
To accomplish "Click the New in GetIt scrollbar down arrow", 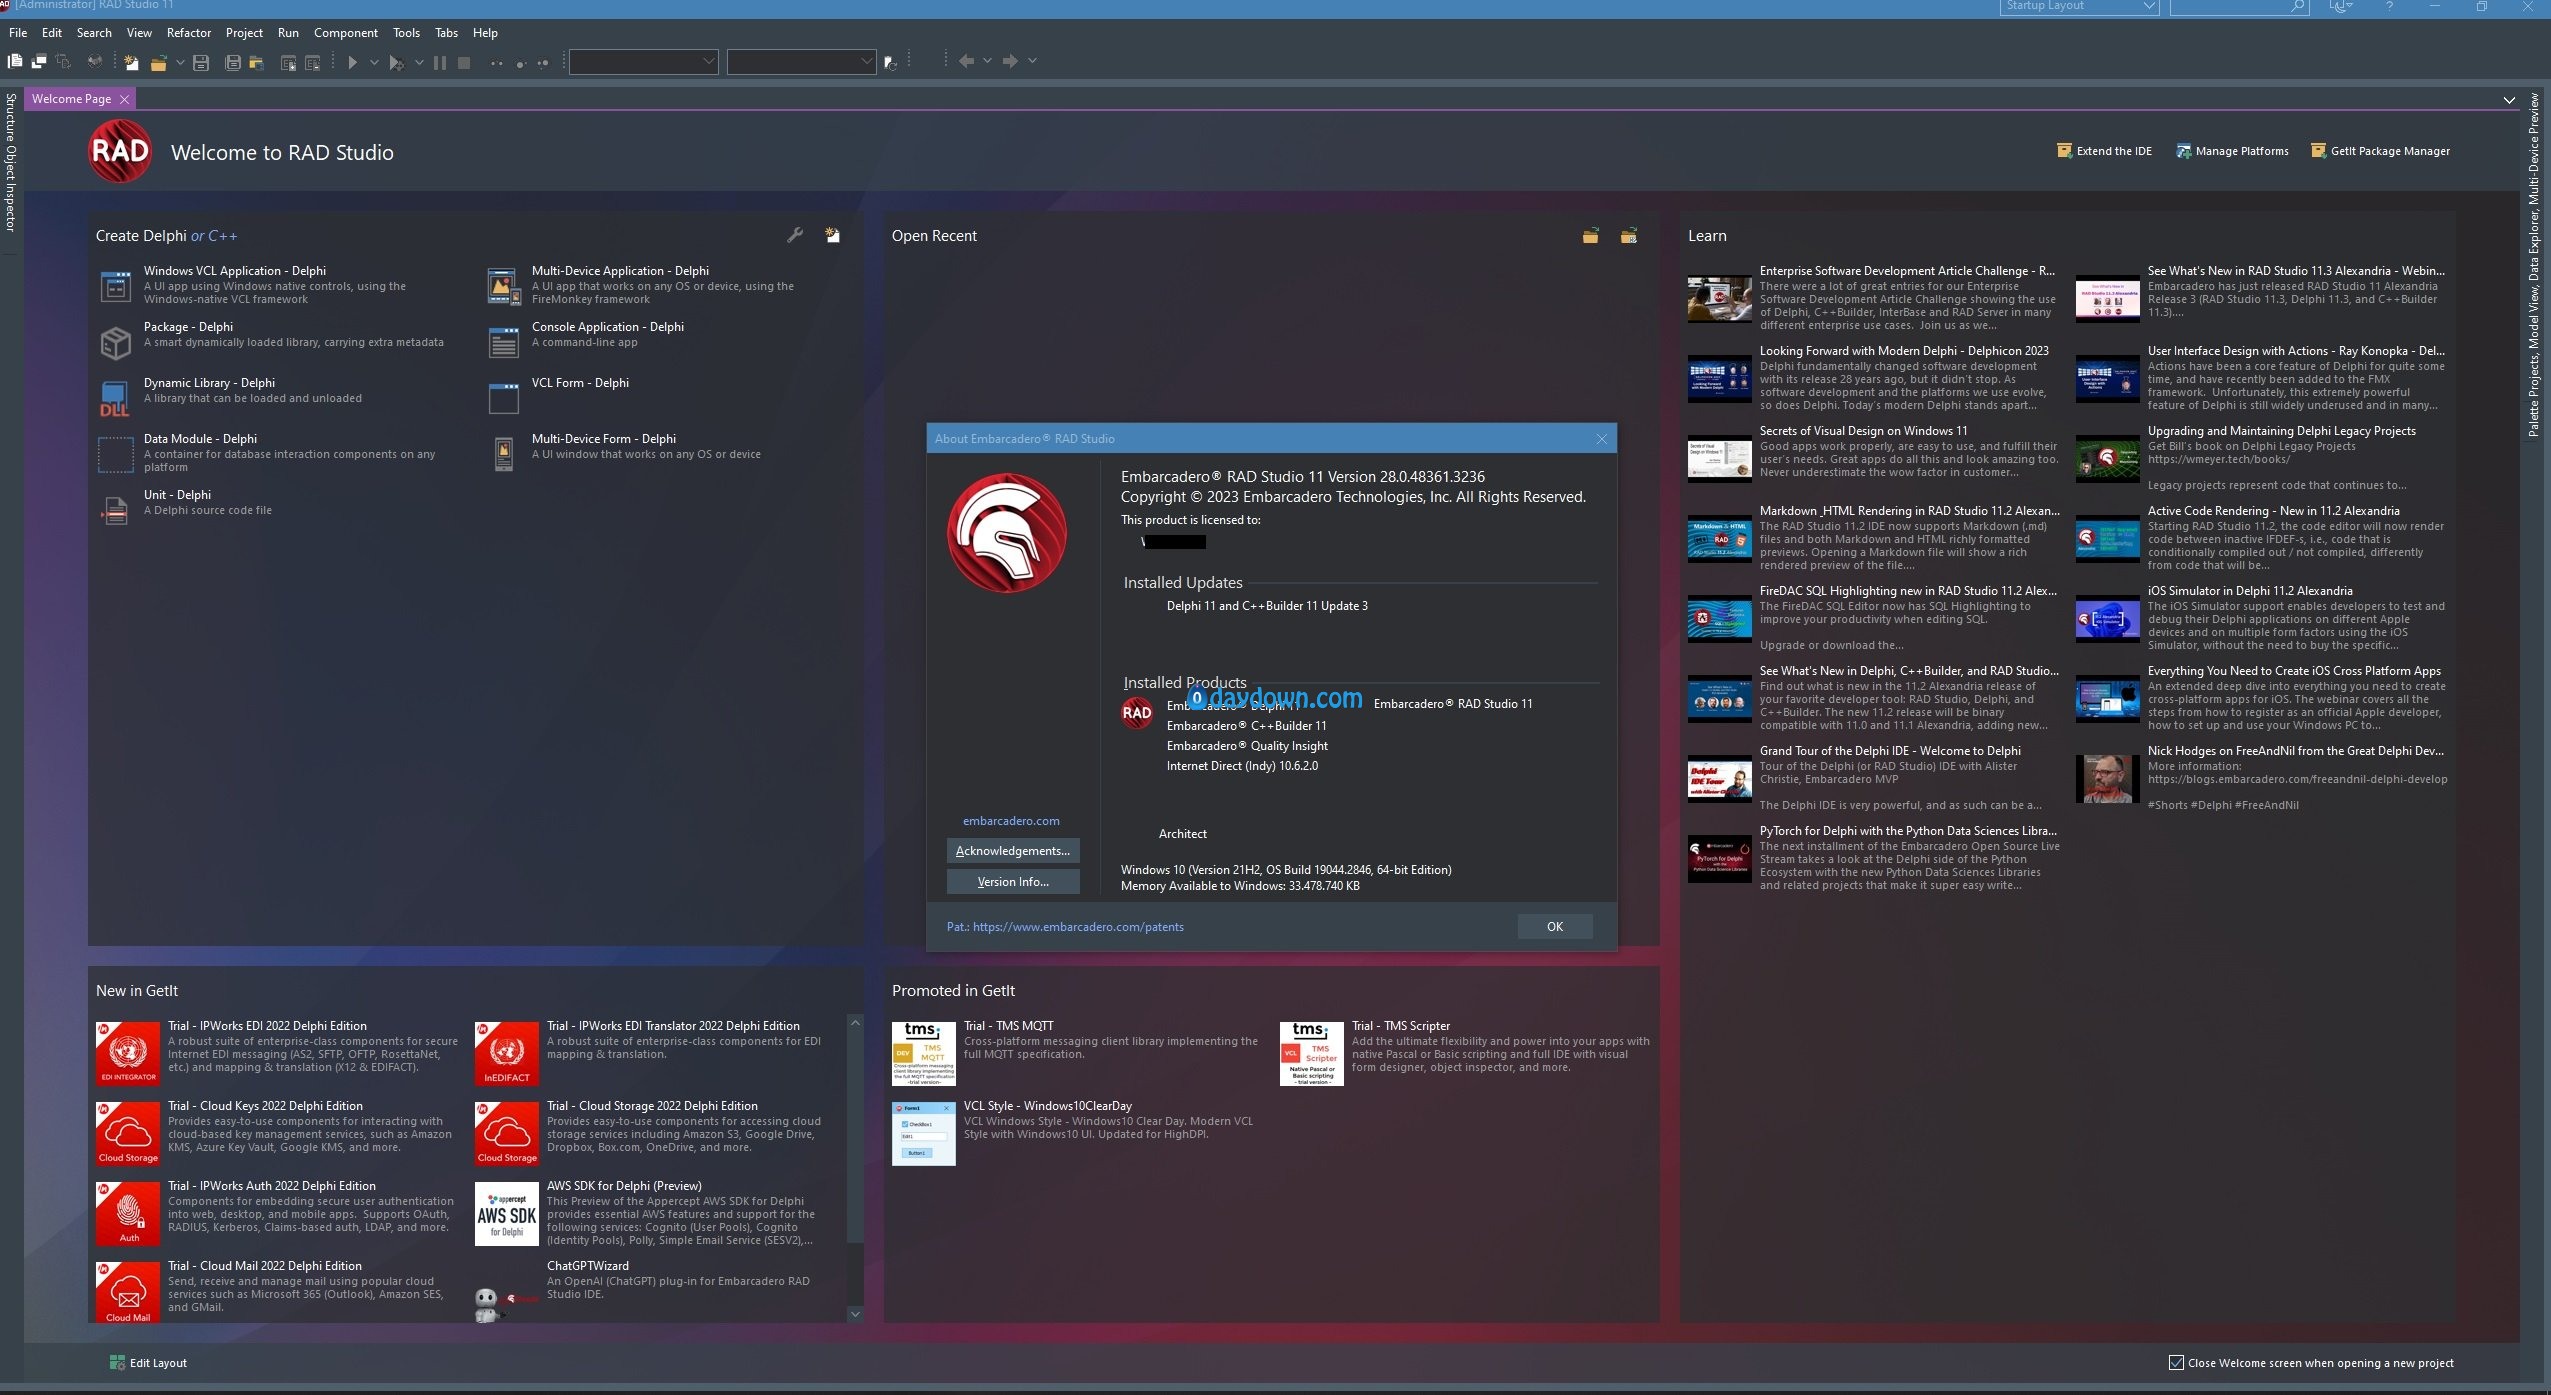I will [855, 1314].
